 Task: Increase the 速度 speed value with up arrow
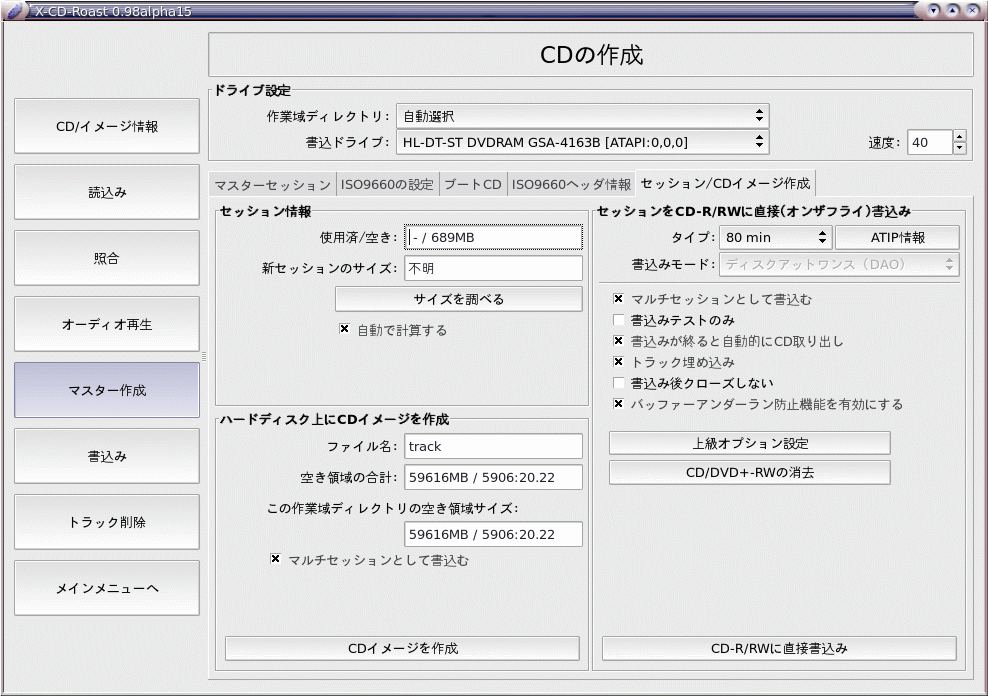coord(960,136)
